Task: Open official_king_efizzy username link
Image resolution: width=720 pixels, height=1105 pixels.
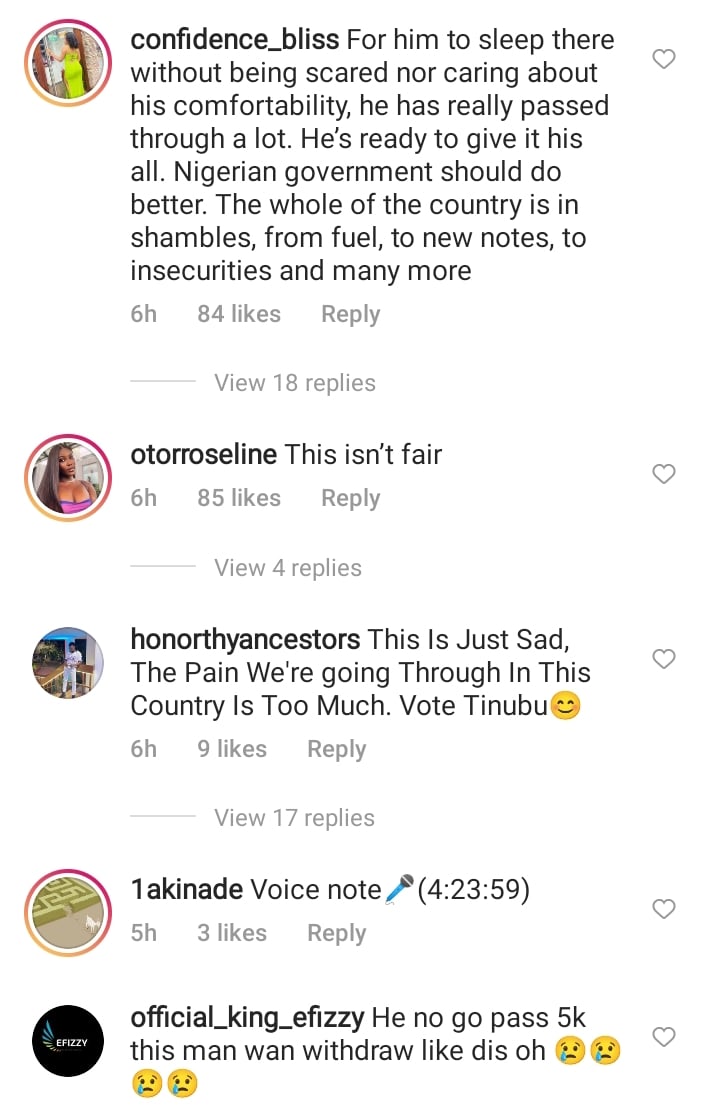Action: tap(247, 1018)
